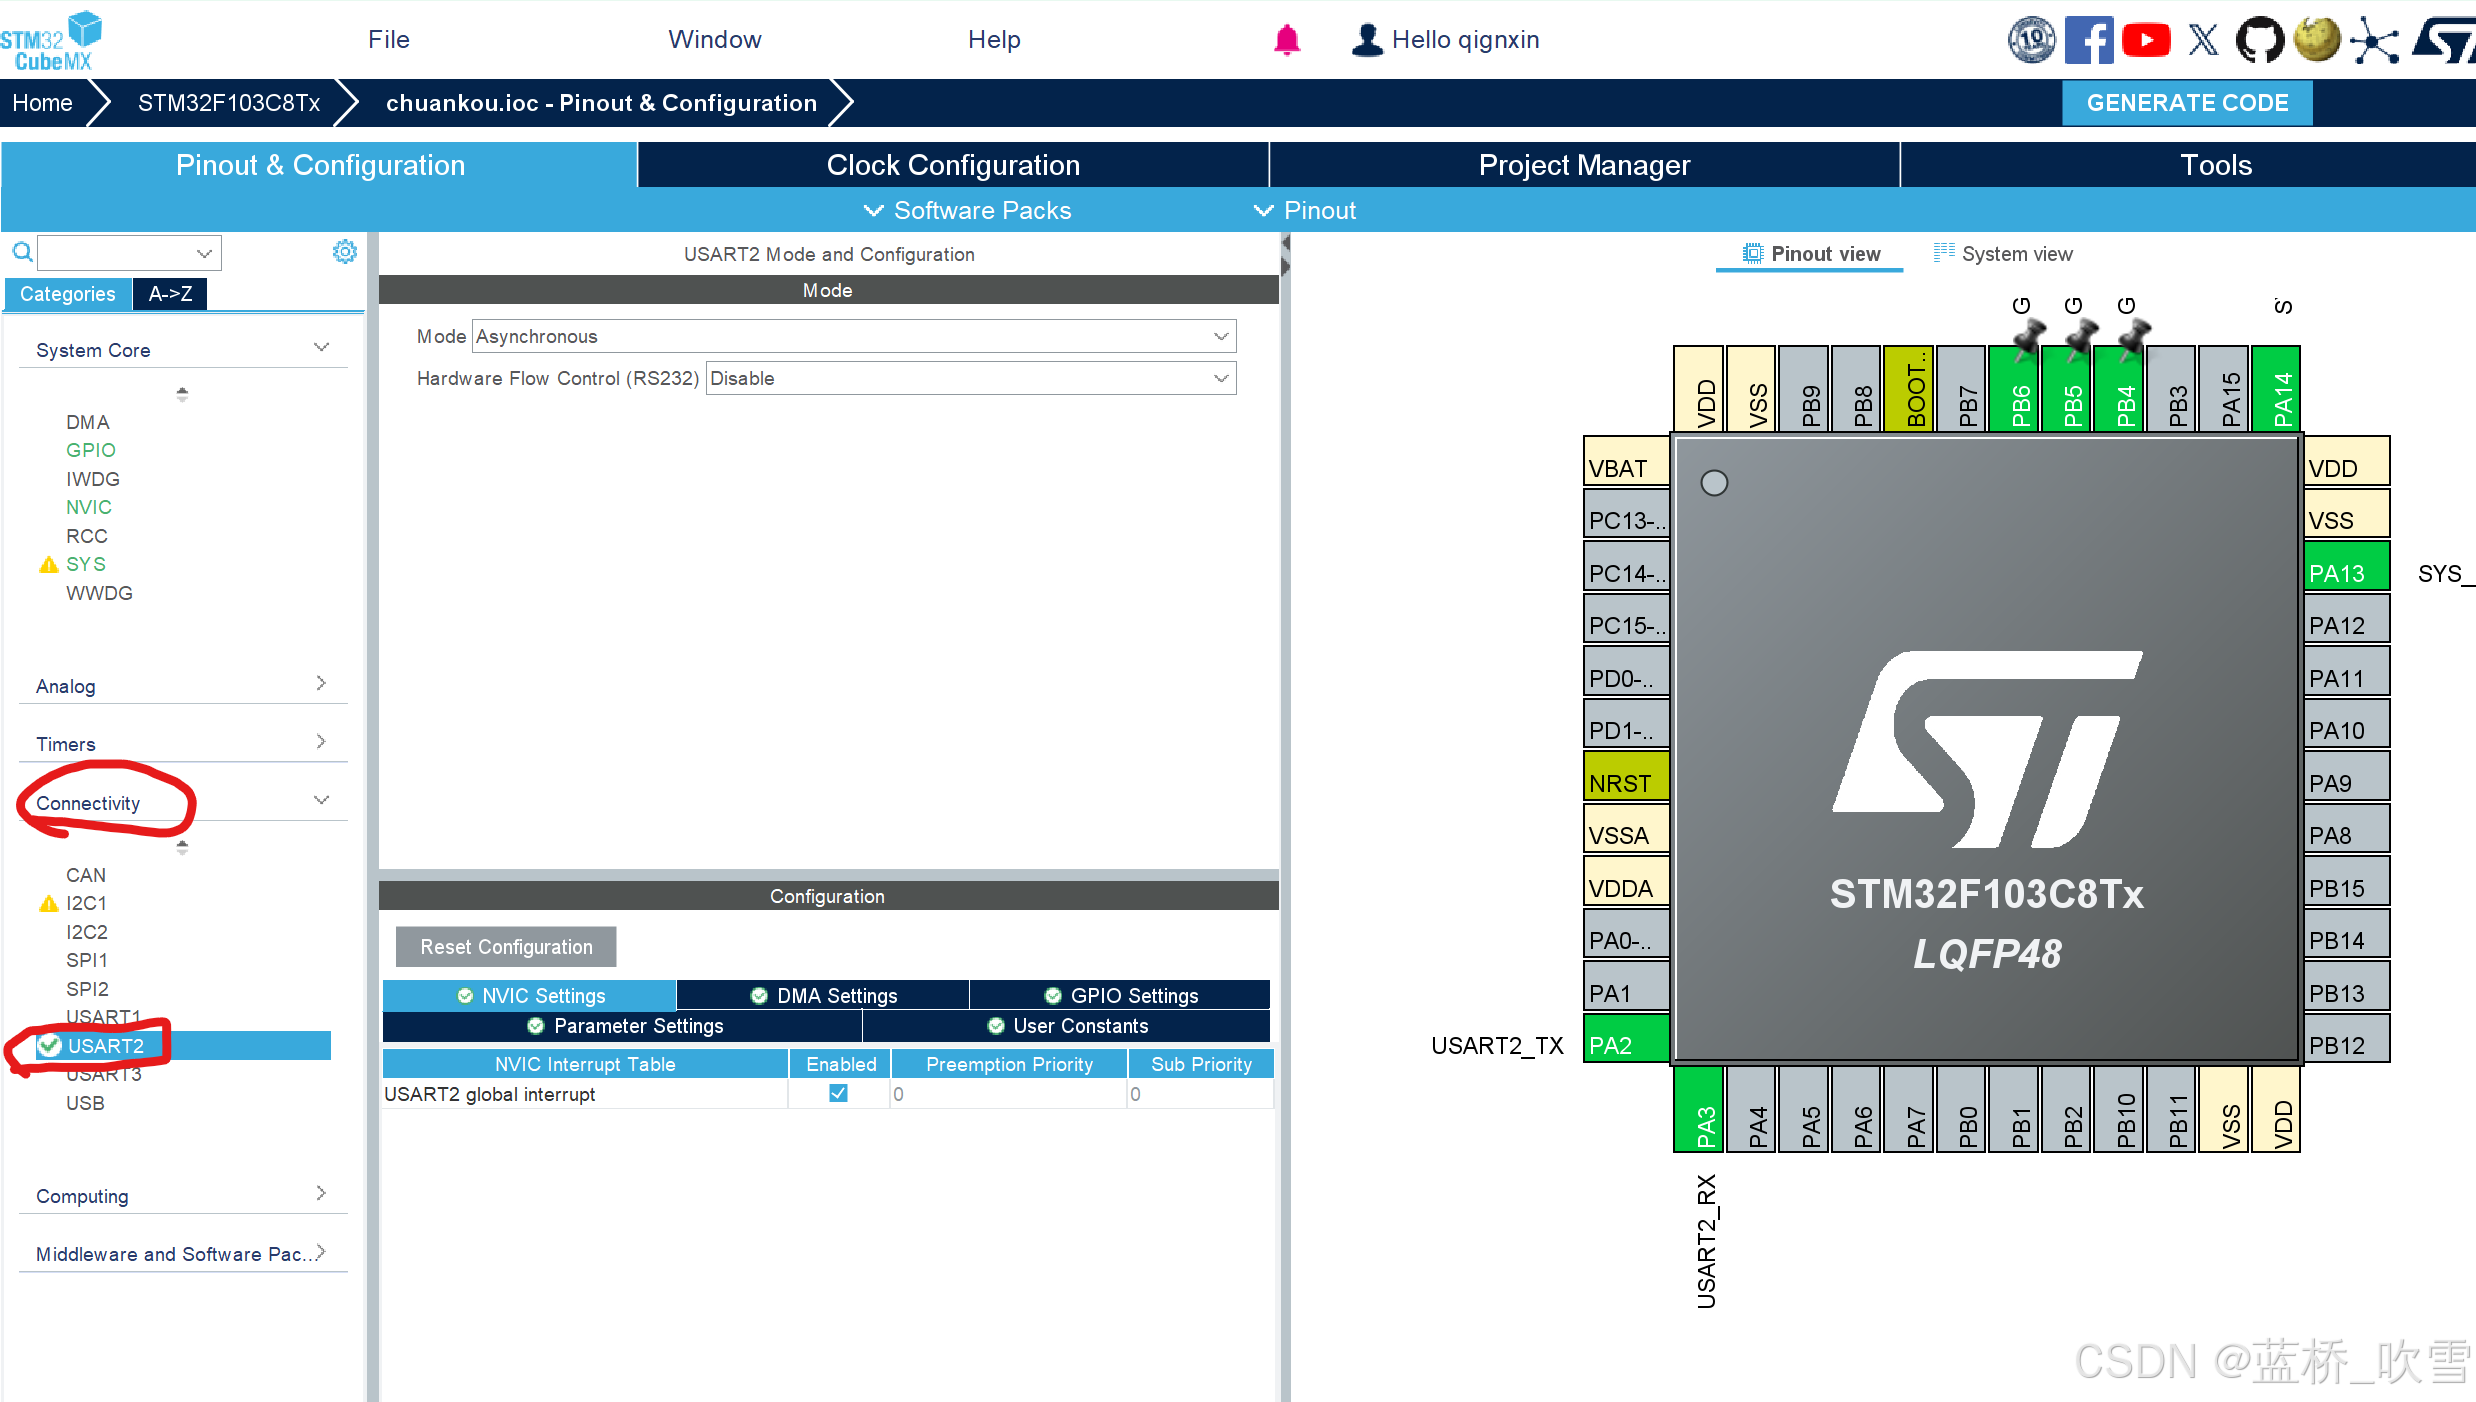Open the peripheral search combo box
This screenshot has height=1402, width=2476.
(x=129, y=253)
